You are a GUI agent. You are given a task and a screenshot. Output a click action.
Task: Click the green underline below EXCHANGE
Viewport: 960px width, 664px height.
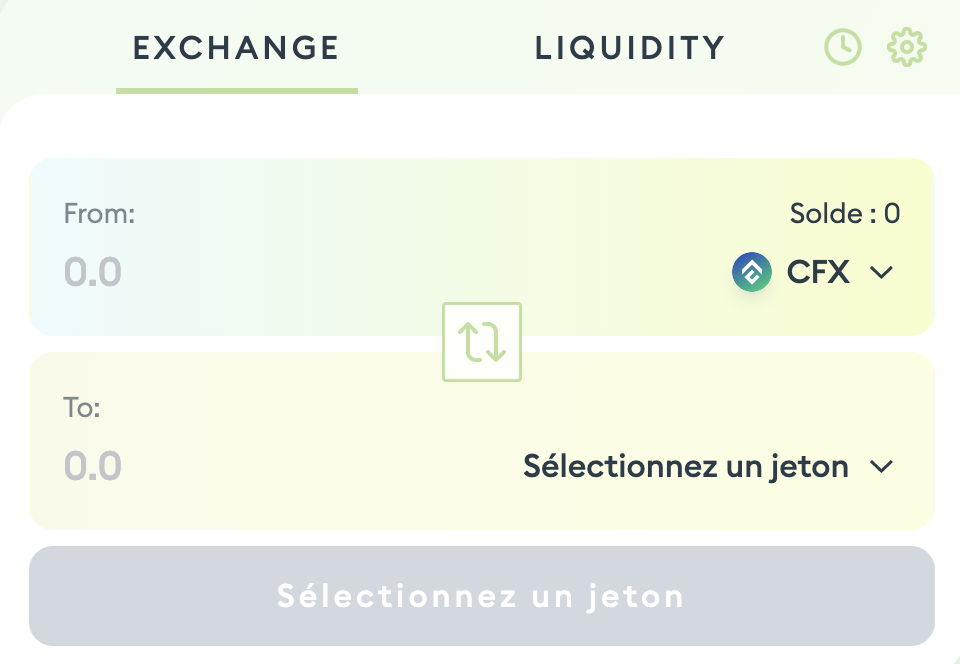pyautogui.click(x=236, y=91)
